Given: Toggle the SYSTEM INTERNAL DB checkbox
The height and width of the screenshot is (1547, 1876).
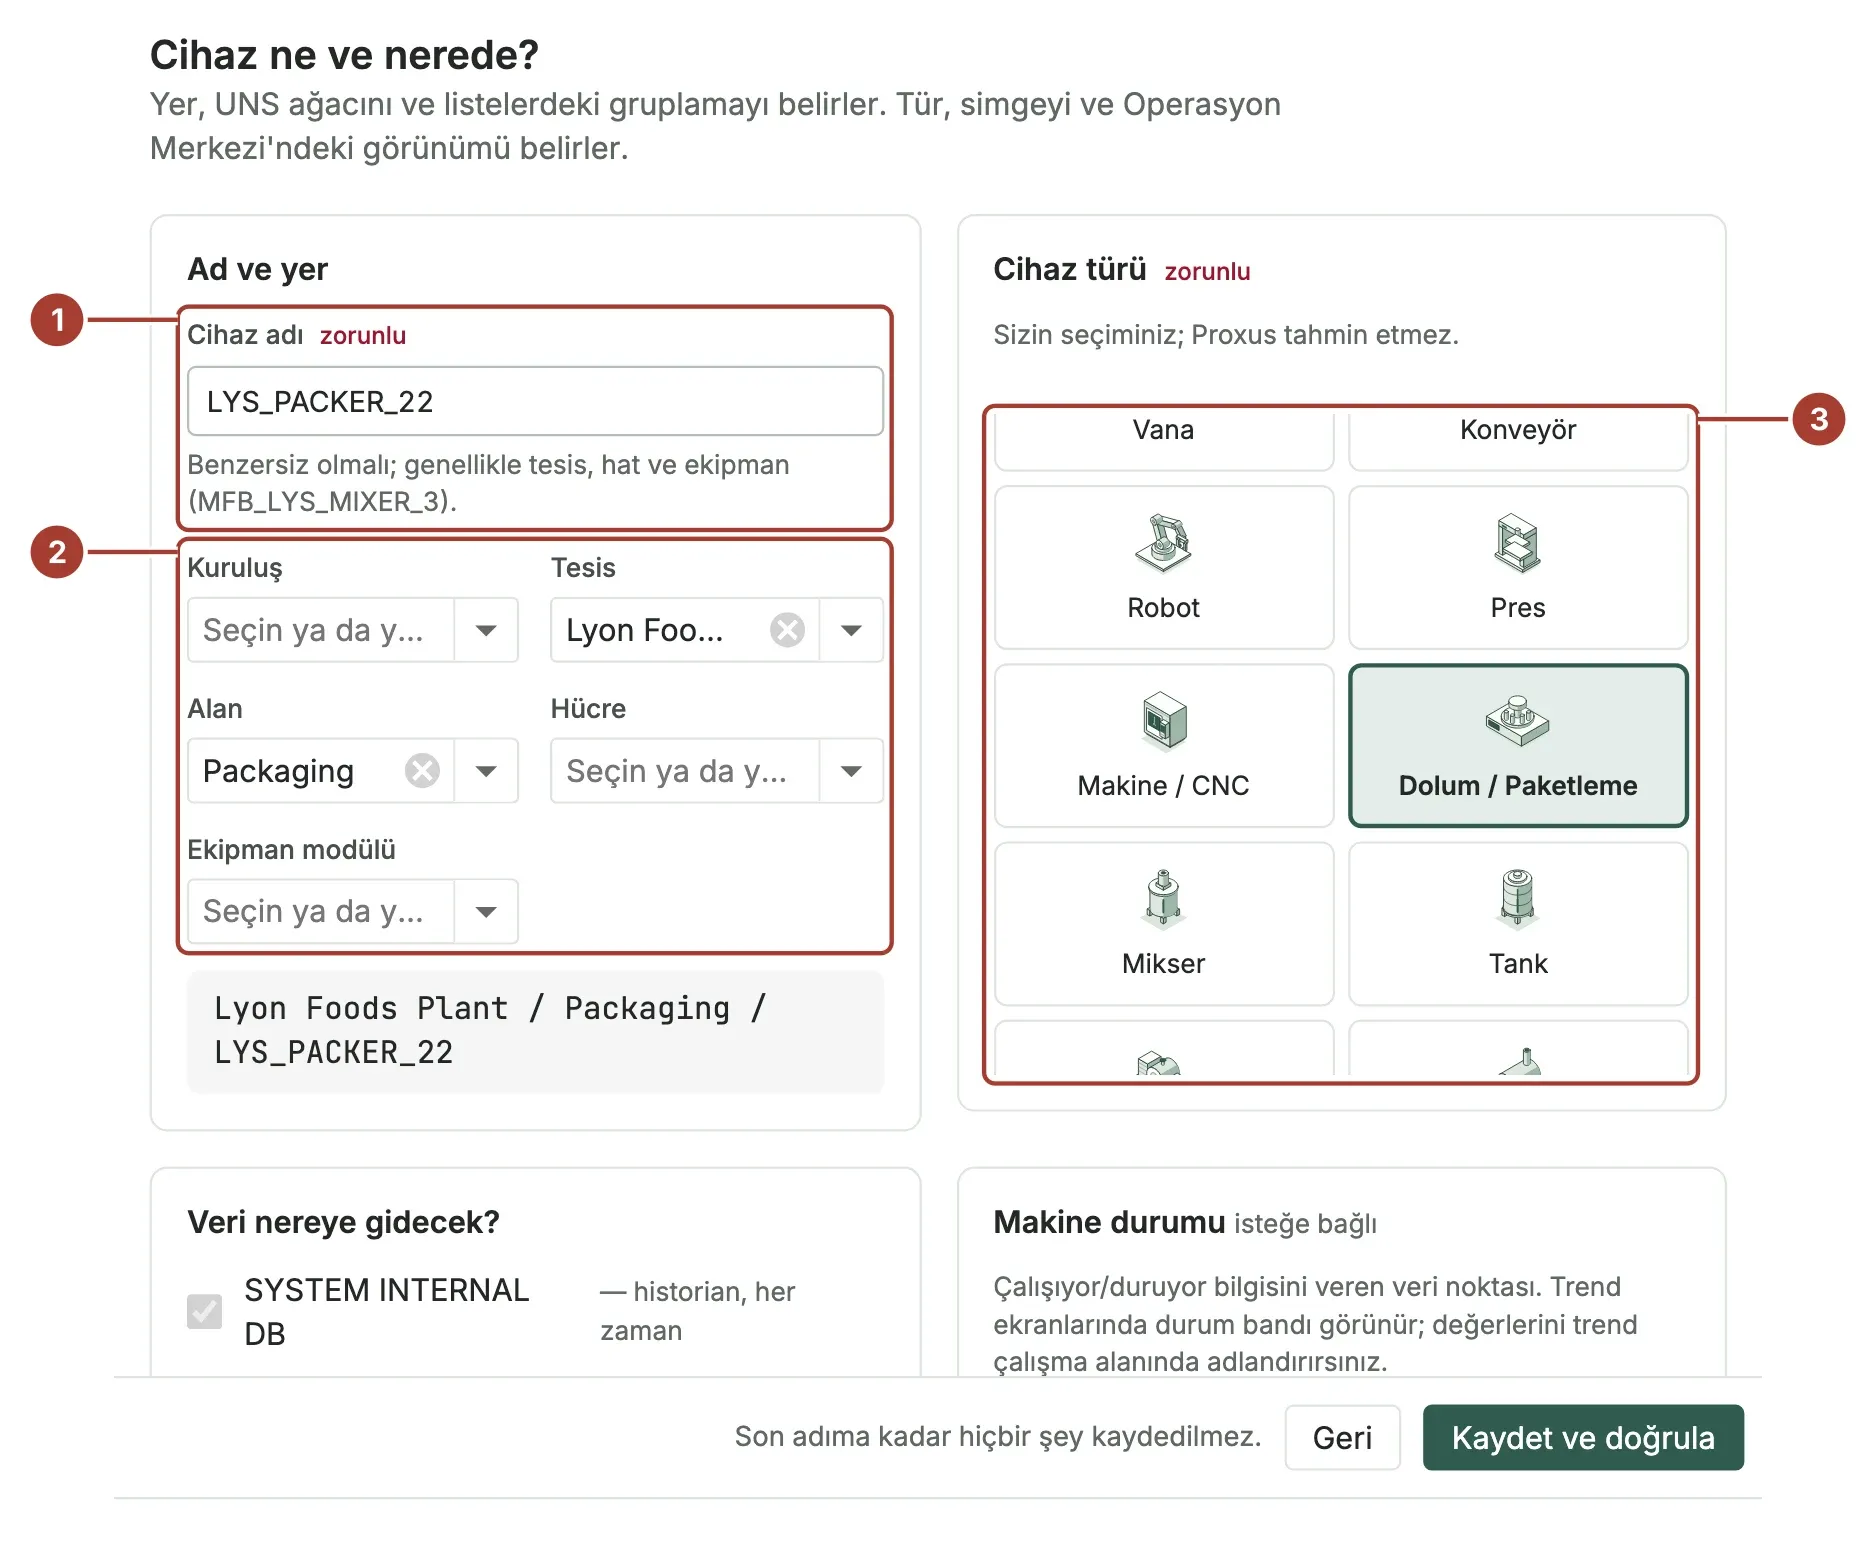Looking at the screenshot, I should [205, 1311].
